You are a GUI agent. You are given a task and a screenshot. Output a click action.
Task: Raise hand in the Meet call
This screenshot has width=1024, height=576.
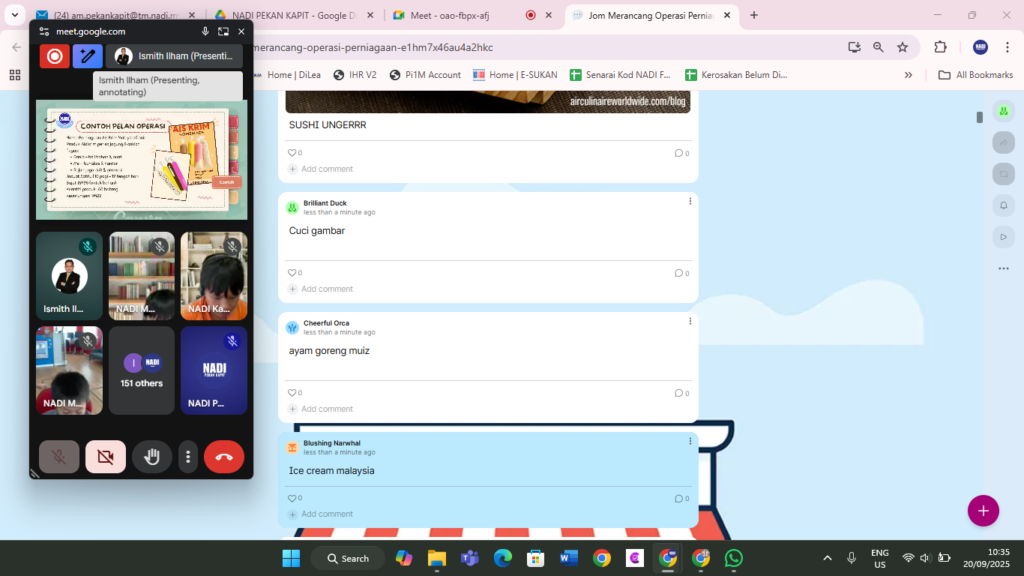coord(152,457)
